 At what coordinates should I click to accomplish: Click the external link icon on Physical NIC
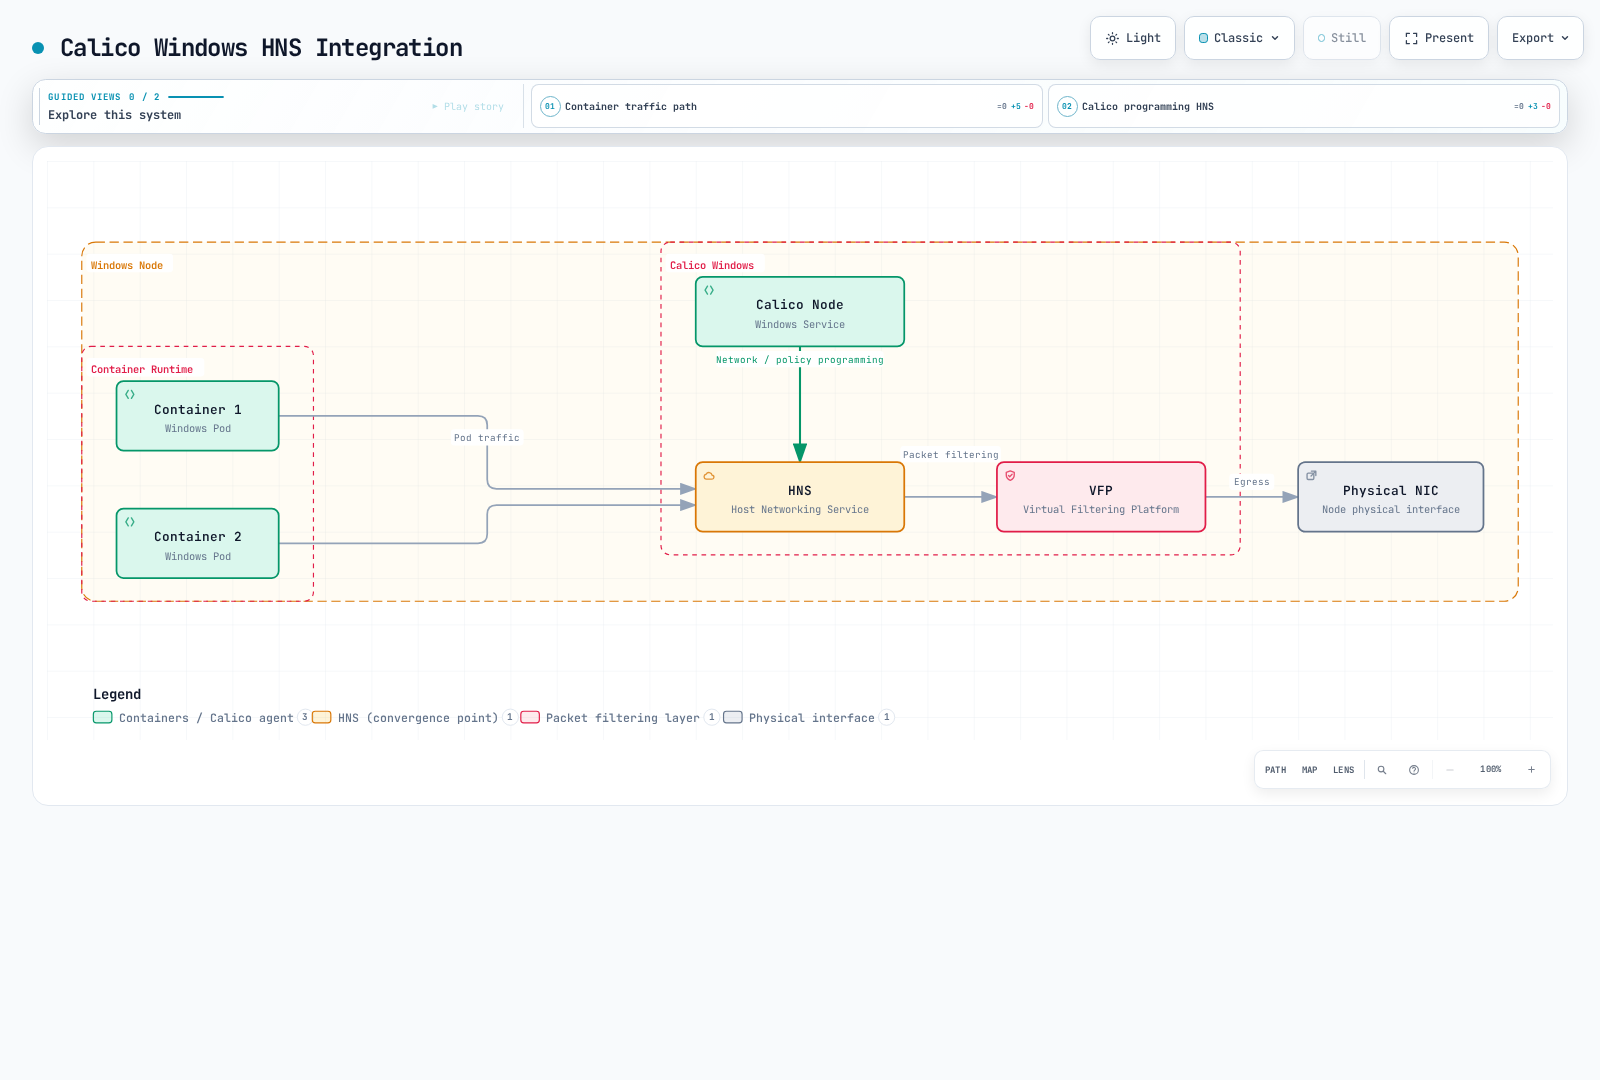coord(1311,476)
